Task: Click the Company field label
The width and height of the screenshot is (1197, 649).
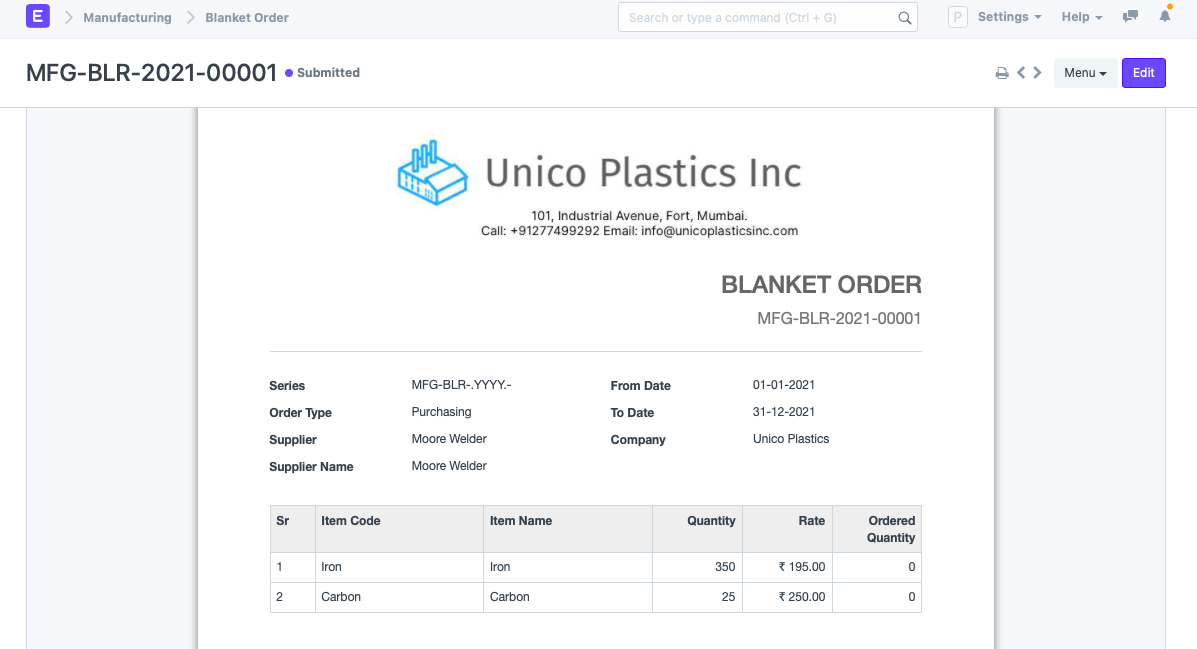Action: coord(638,439)
